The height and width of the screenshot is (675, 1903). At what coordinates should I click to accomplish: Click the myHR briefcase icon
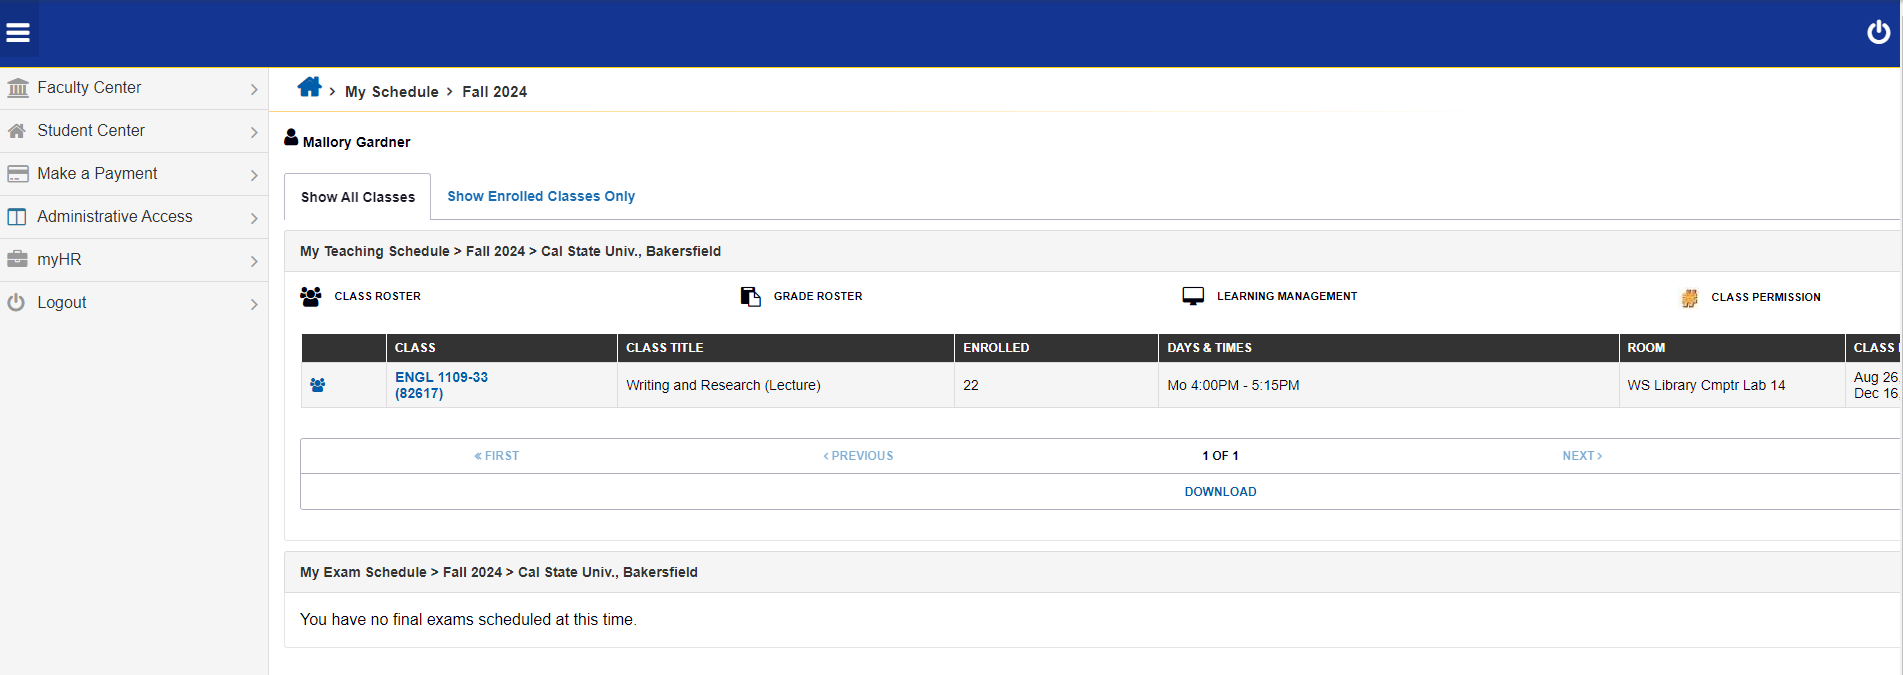point(17,260)
